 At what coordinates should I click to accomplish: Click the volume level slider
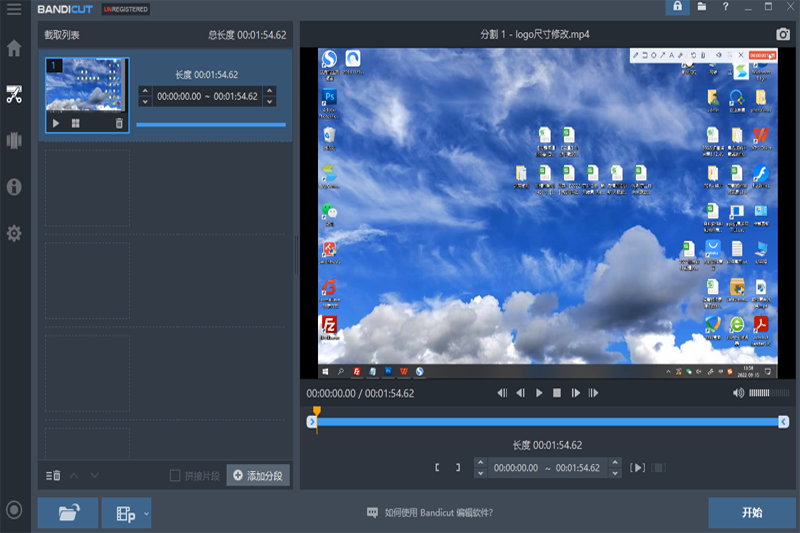[768, 393]
